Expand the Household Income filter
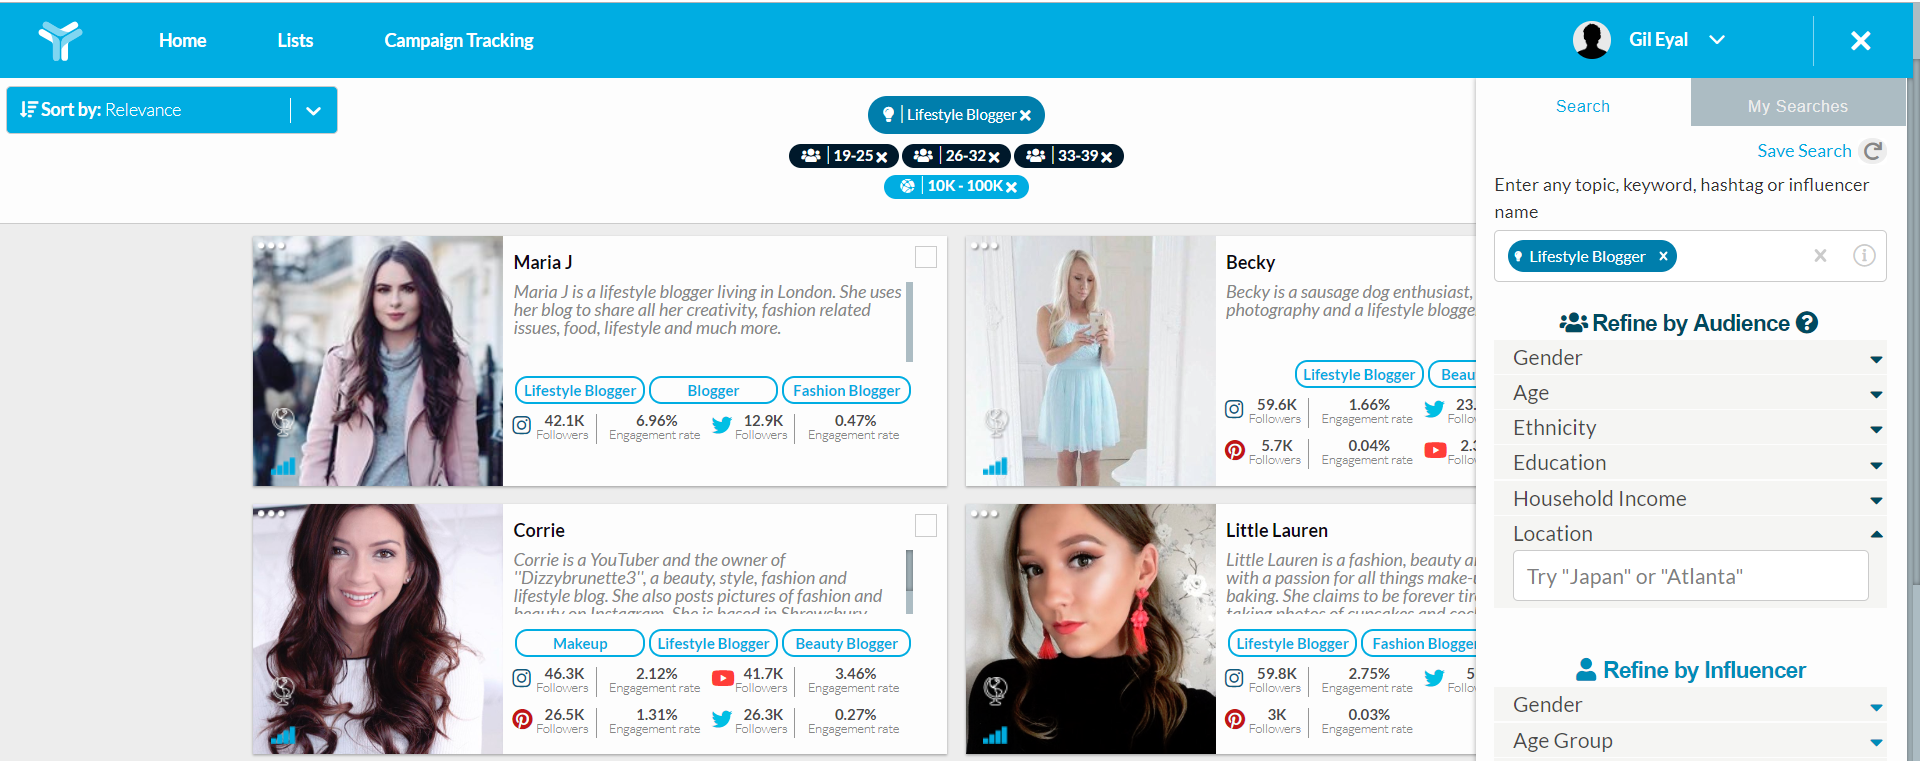1920x761 pixels. click(x=1690, y=499)
